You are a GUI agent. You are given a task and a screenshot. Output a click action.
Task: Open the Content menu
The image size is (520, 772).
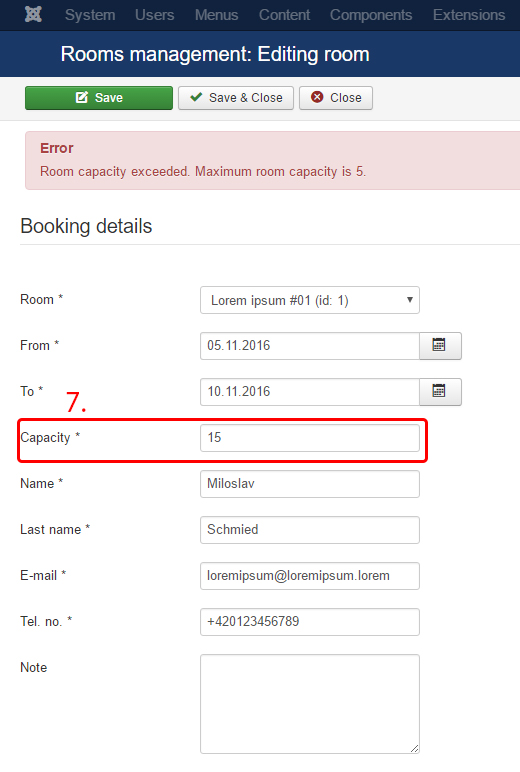coord(284,15)
